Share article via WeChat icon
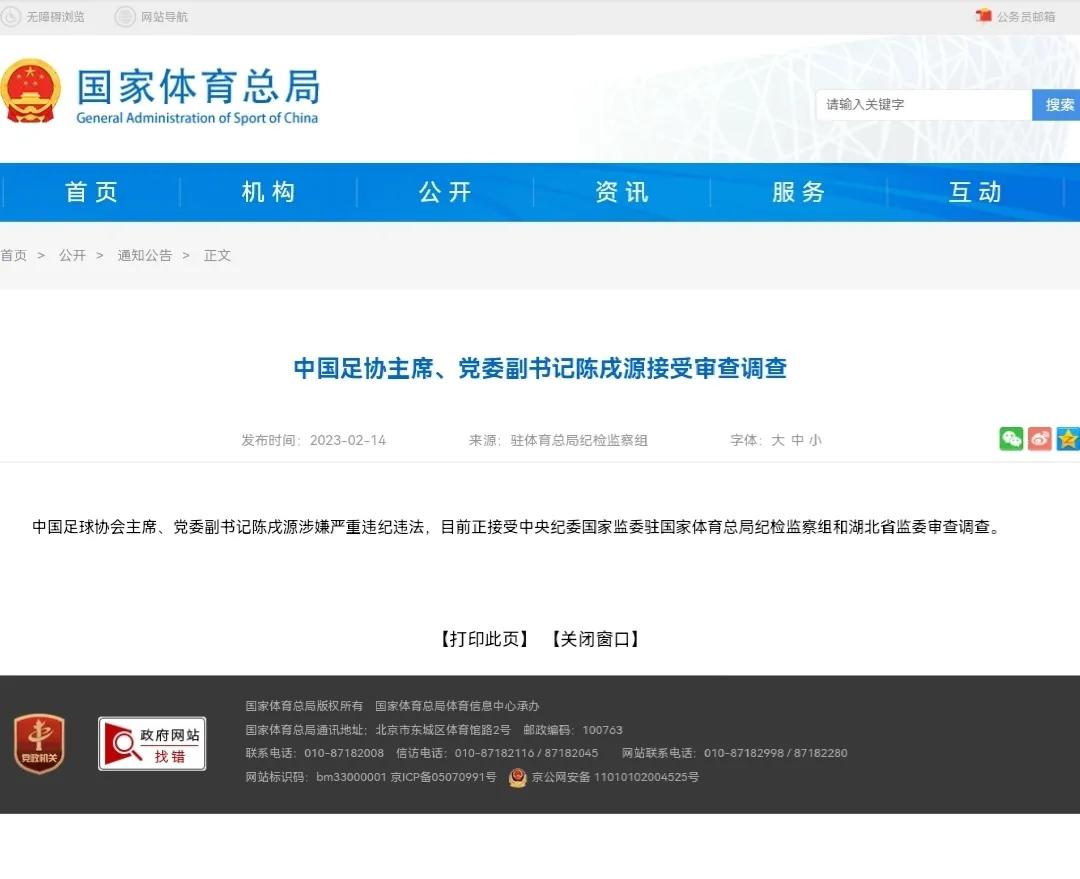The height and width of the screenshot is (879, 1080). point(1011,439)
